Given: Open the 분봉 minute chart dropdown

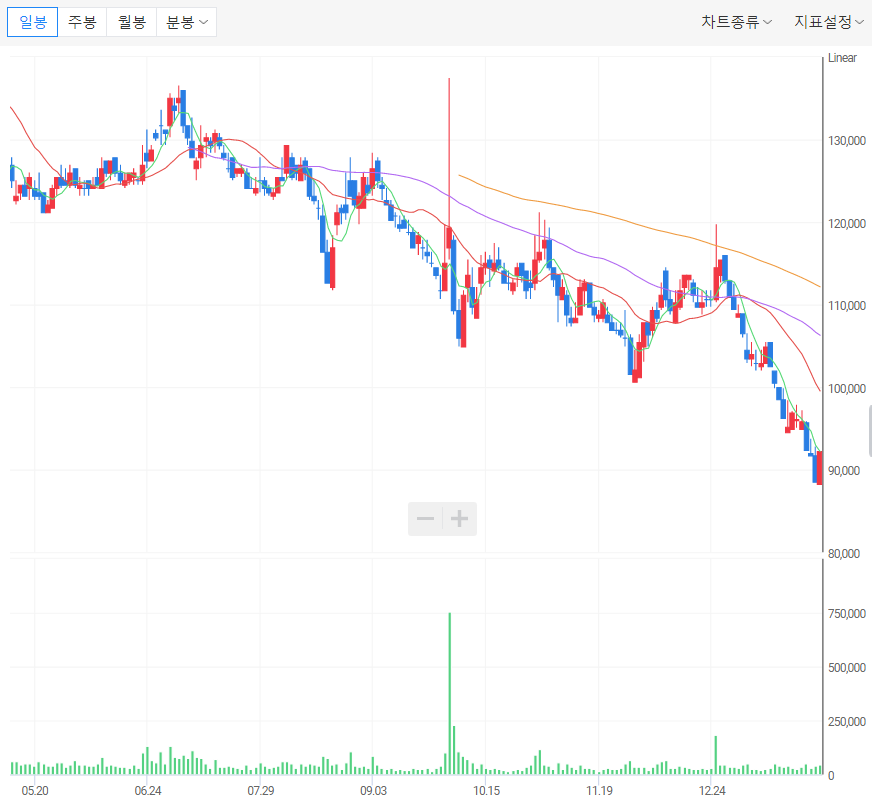Looking at the screenshot, I should pos(187,22).
